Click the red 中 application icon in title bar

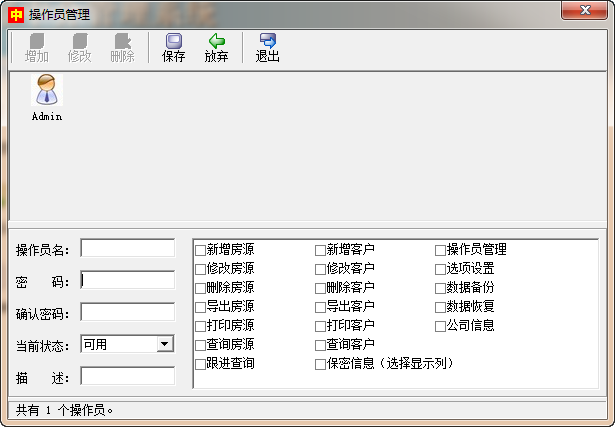[16, 15]
